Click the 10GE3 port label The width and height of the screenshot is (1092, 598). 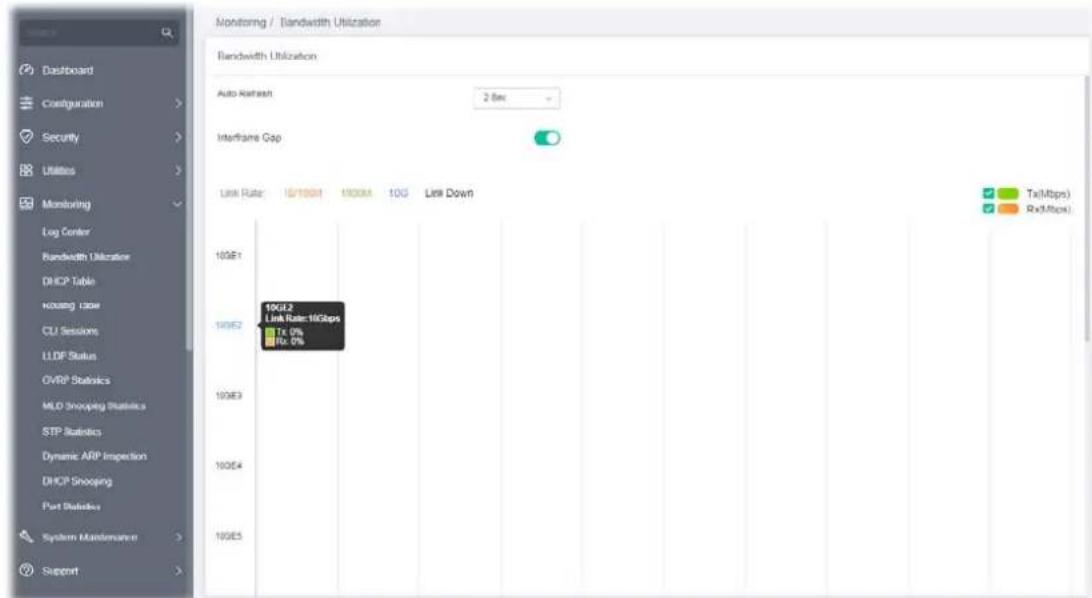click(x=228, y=395)
